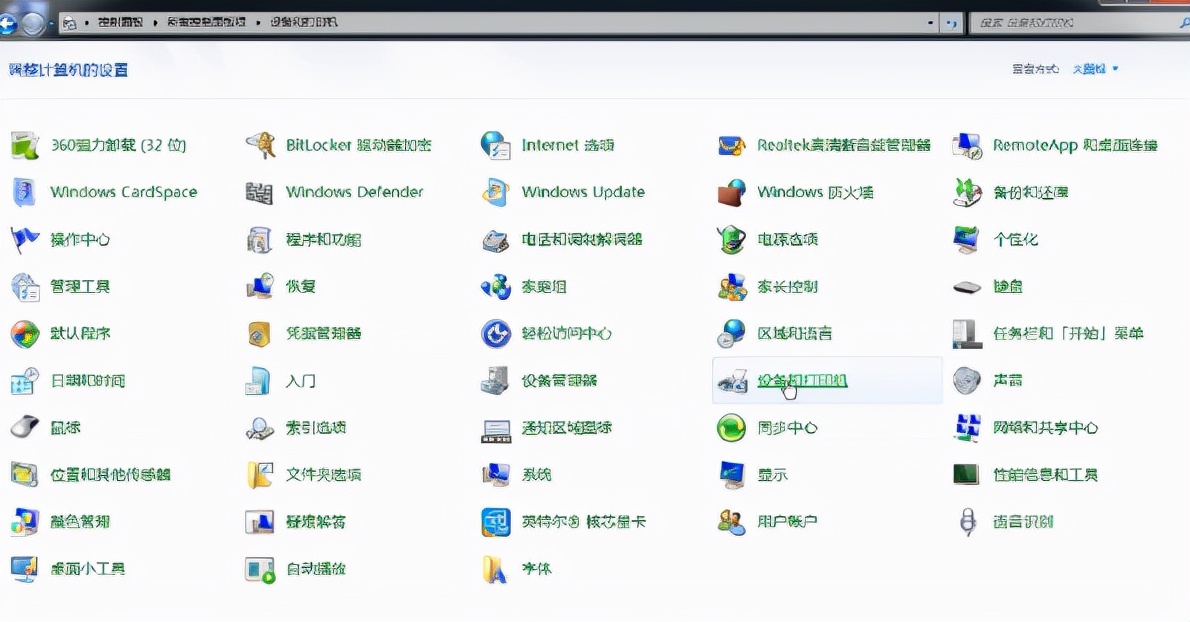This screenshot has height=622, width=1190.
Task: Open the 操作中心 flag icon
Action: pos(25,240)
